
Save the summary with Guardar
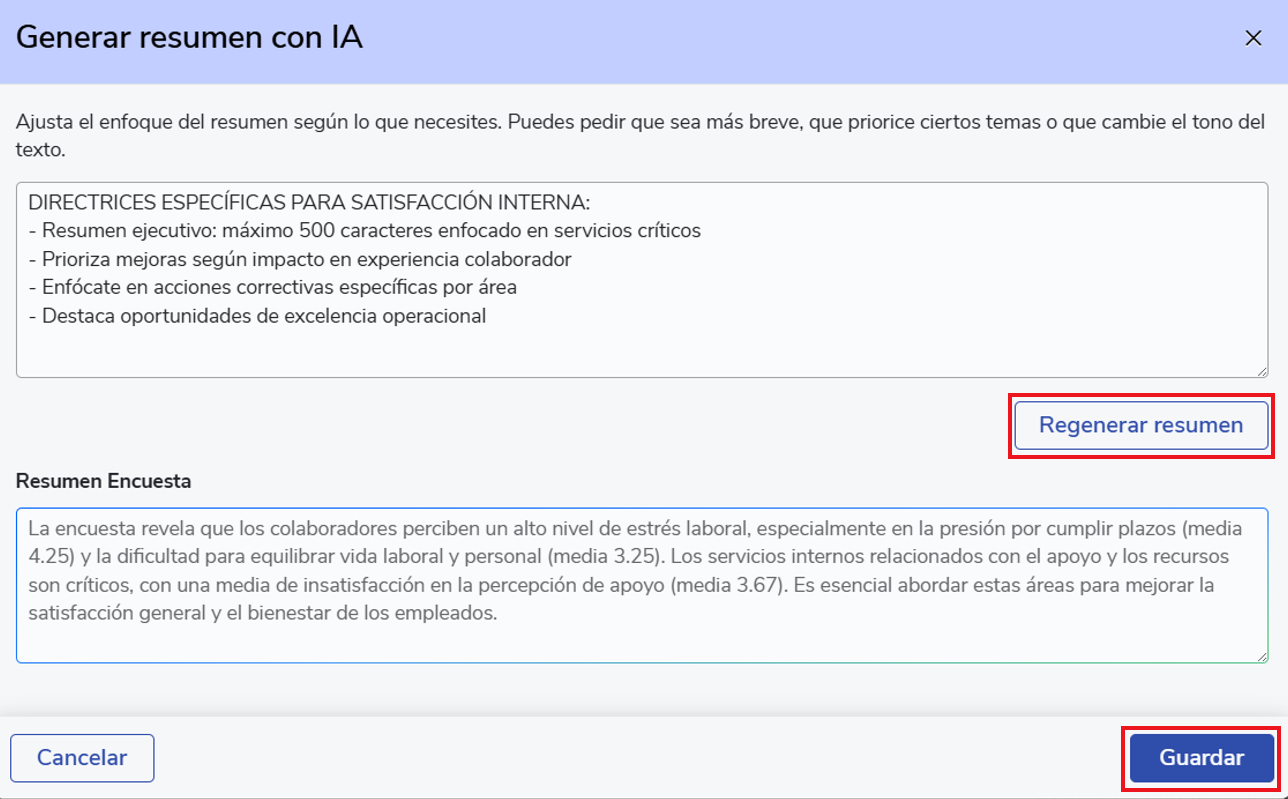(x=1201, y=758)
